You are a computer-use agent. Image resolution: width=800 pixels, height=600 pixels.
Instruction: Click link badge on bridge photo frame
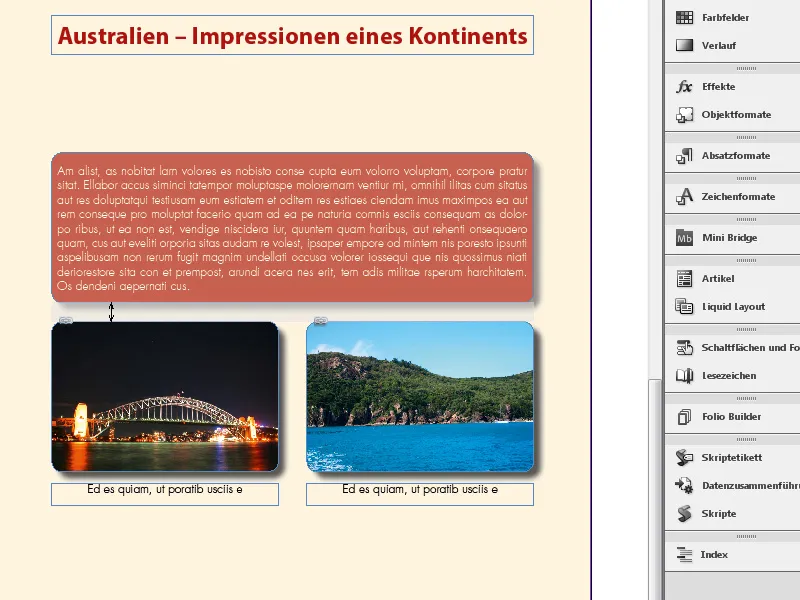tap(66, 320)
